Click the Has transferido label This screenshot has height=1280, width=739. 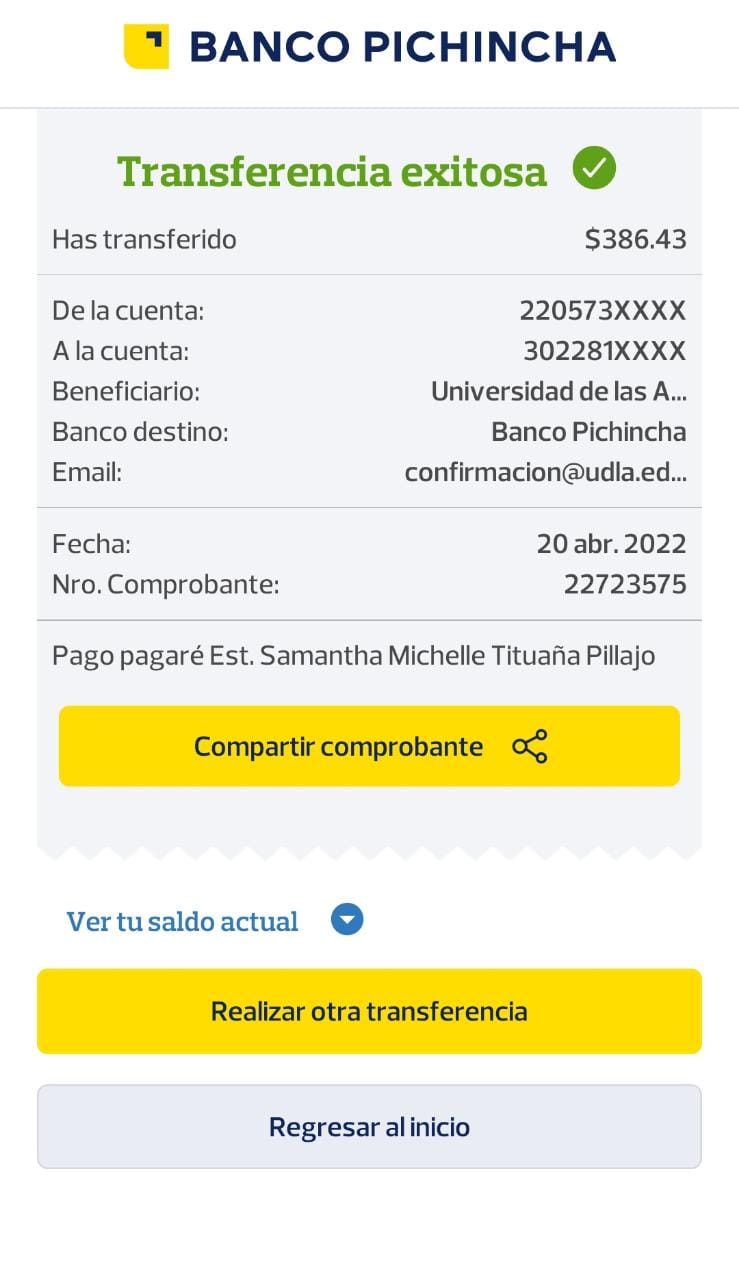pos(144,240)
